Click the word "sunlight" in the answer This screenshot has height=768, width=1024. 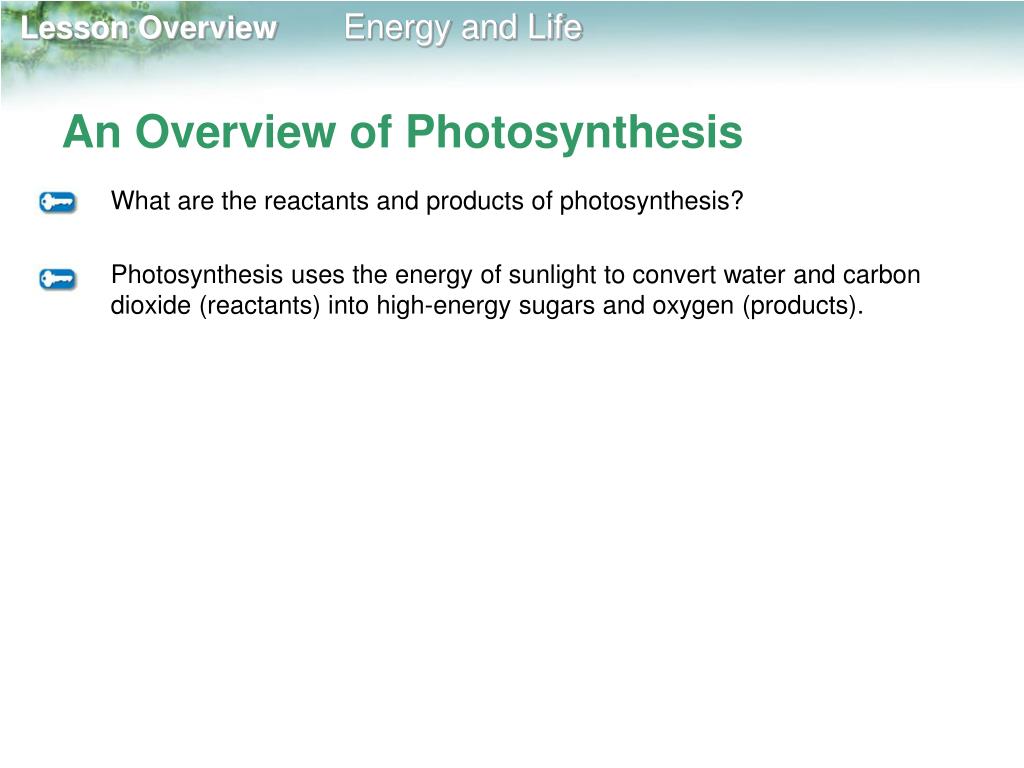[552, 275]
